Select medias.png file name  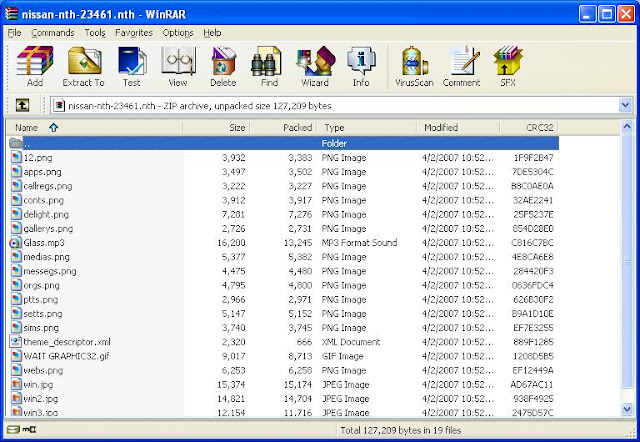47,257
